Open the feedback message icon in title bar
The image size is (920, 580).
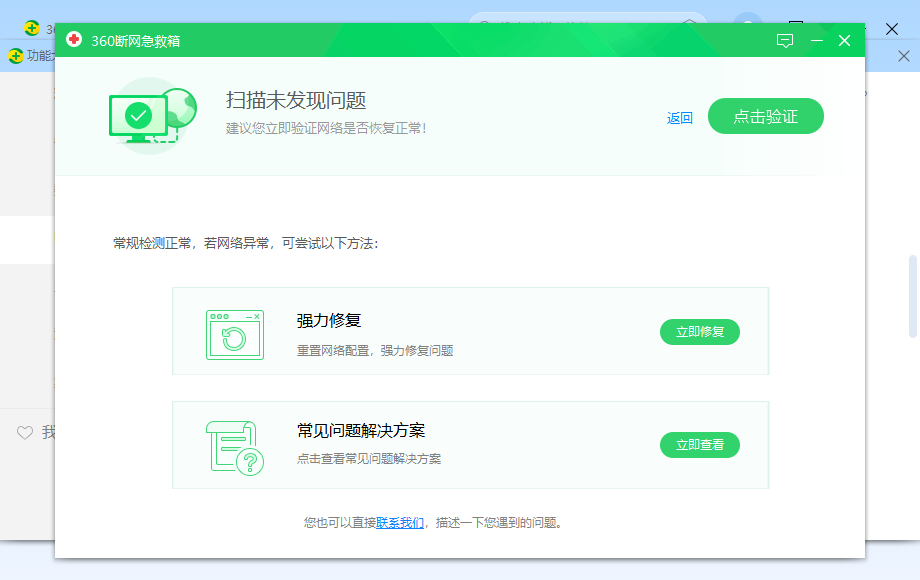coord(784,40)
